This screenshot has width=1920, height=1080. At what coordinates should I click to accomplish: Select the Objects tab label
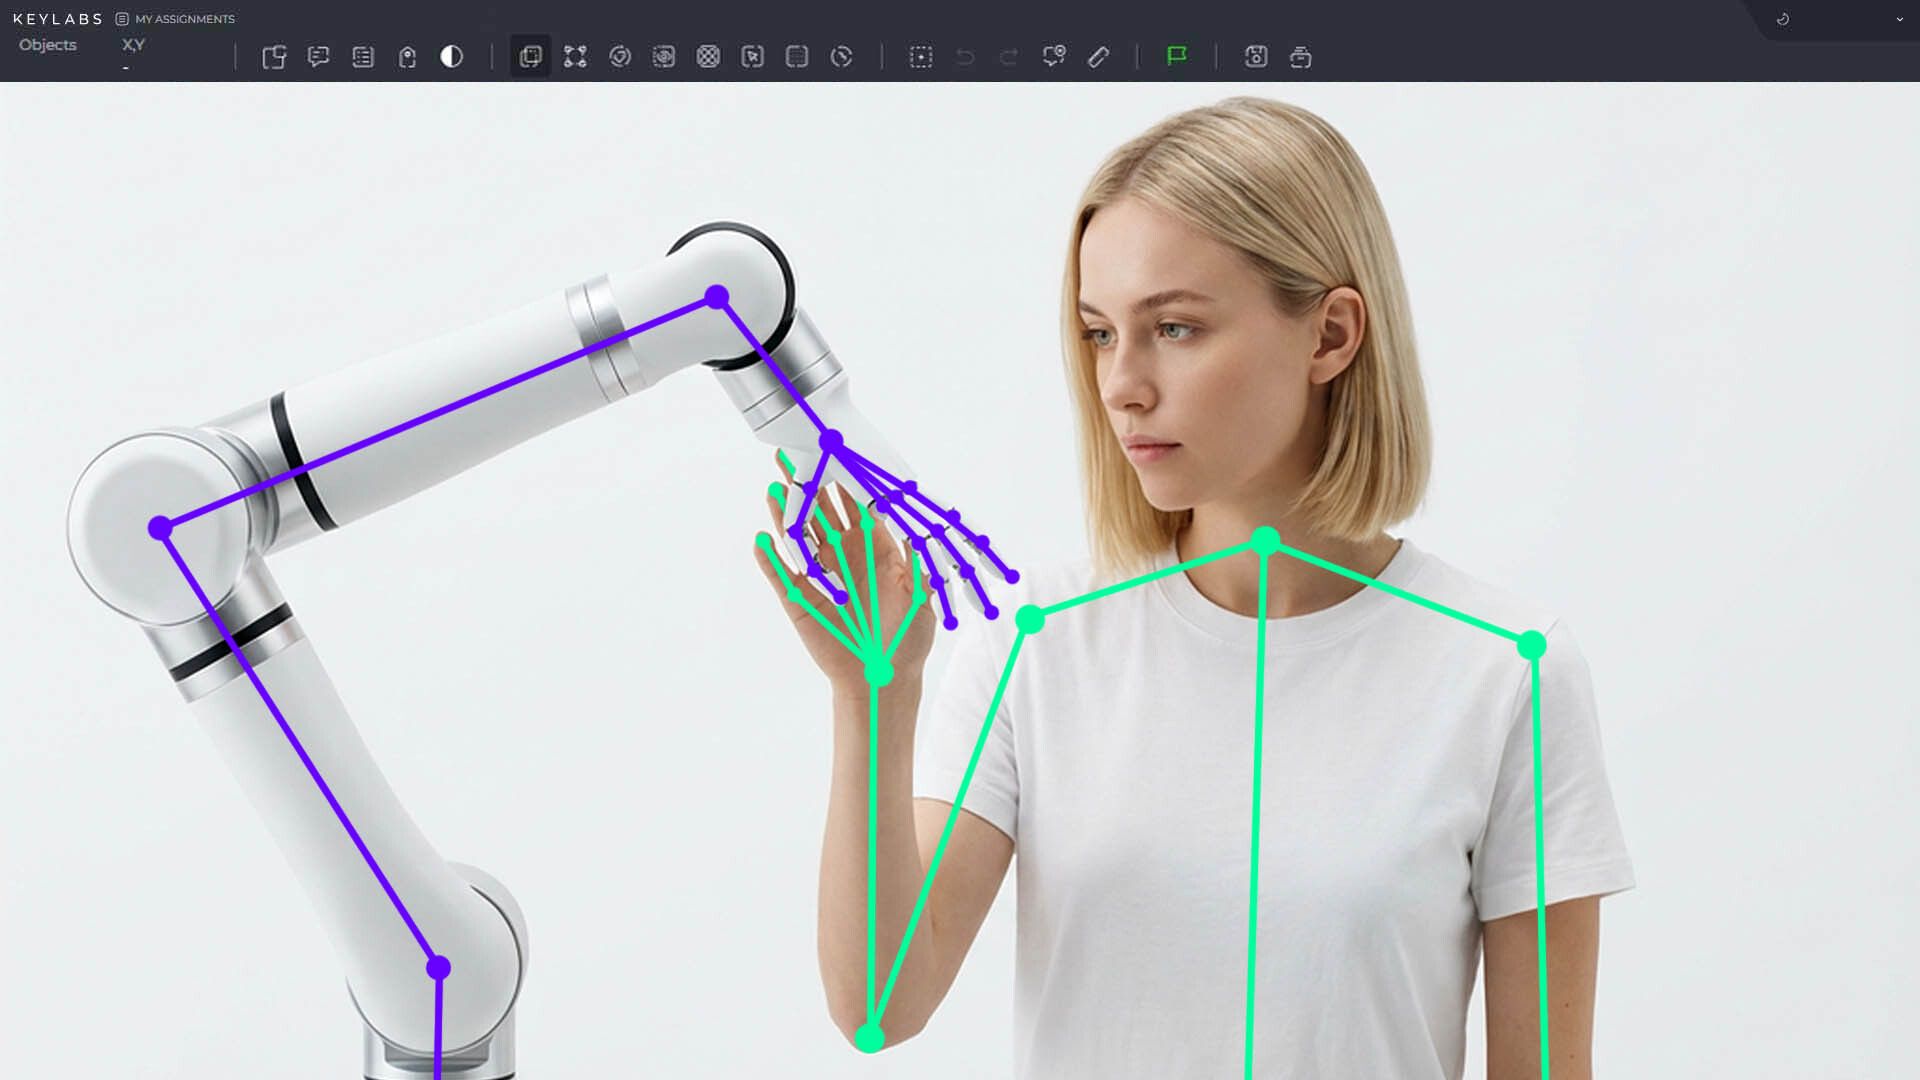(x=48, y=45)
